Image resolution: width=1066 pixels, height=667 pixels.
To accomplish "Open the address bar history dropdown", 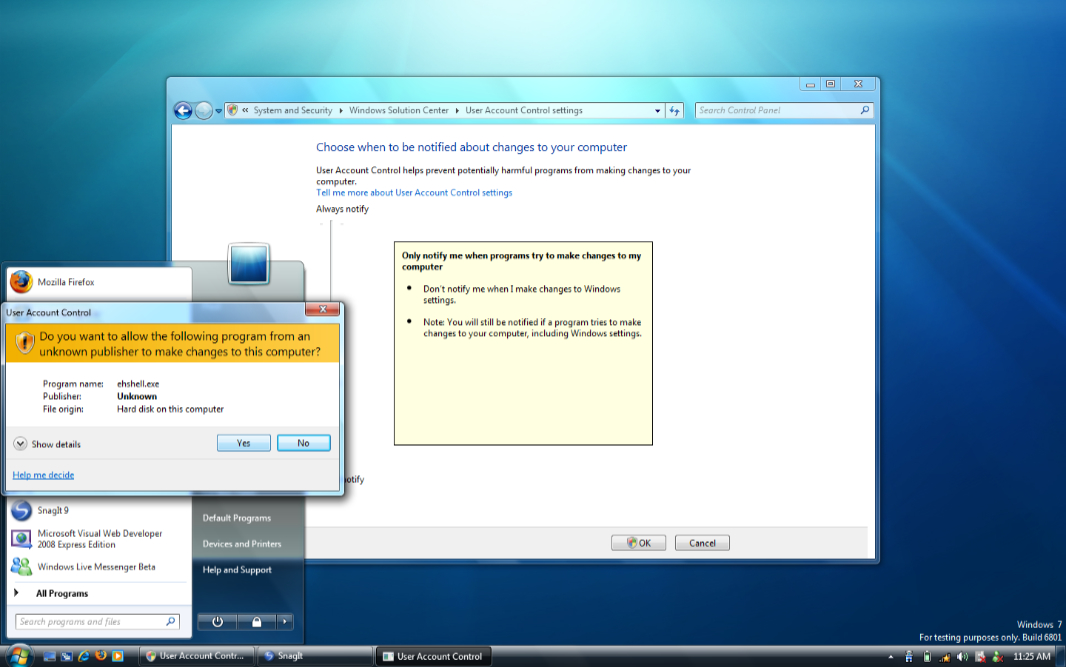I will click(657, 110).
